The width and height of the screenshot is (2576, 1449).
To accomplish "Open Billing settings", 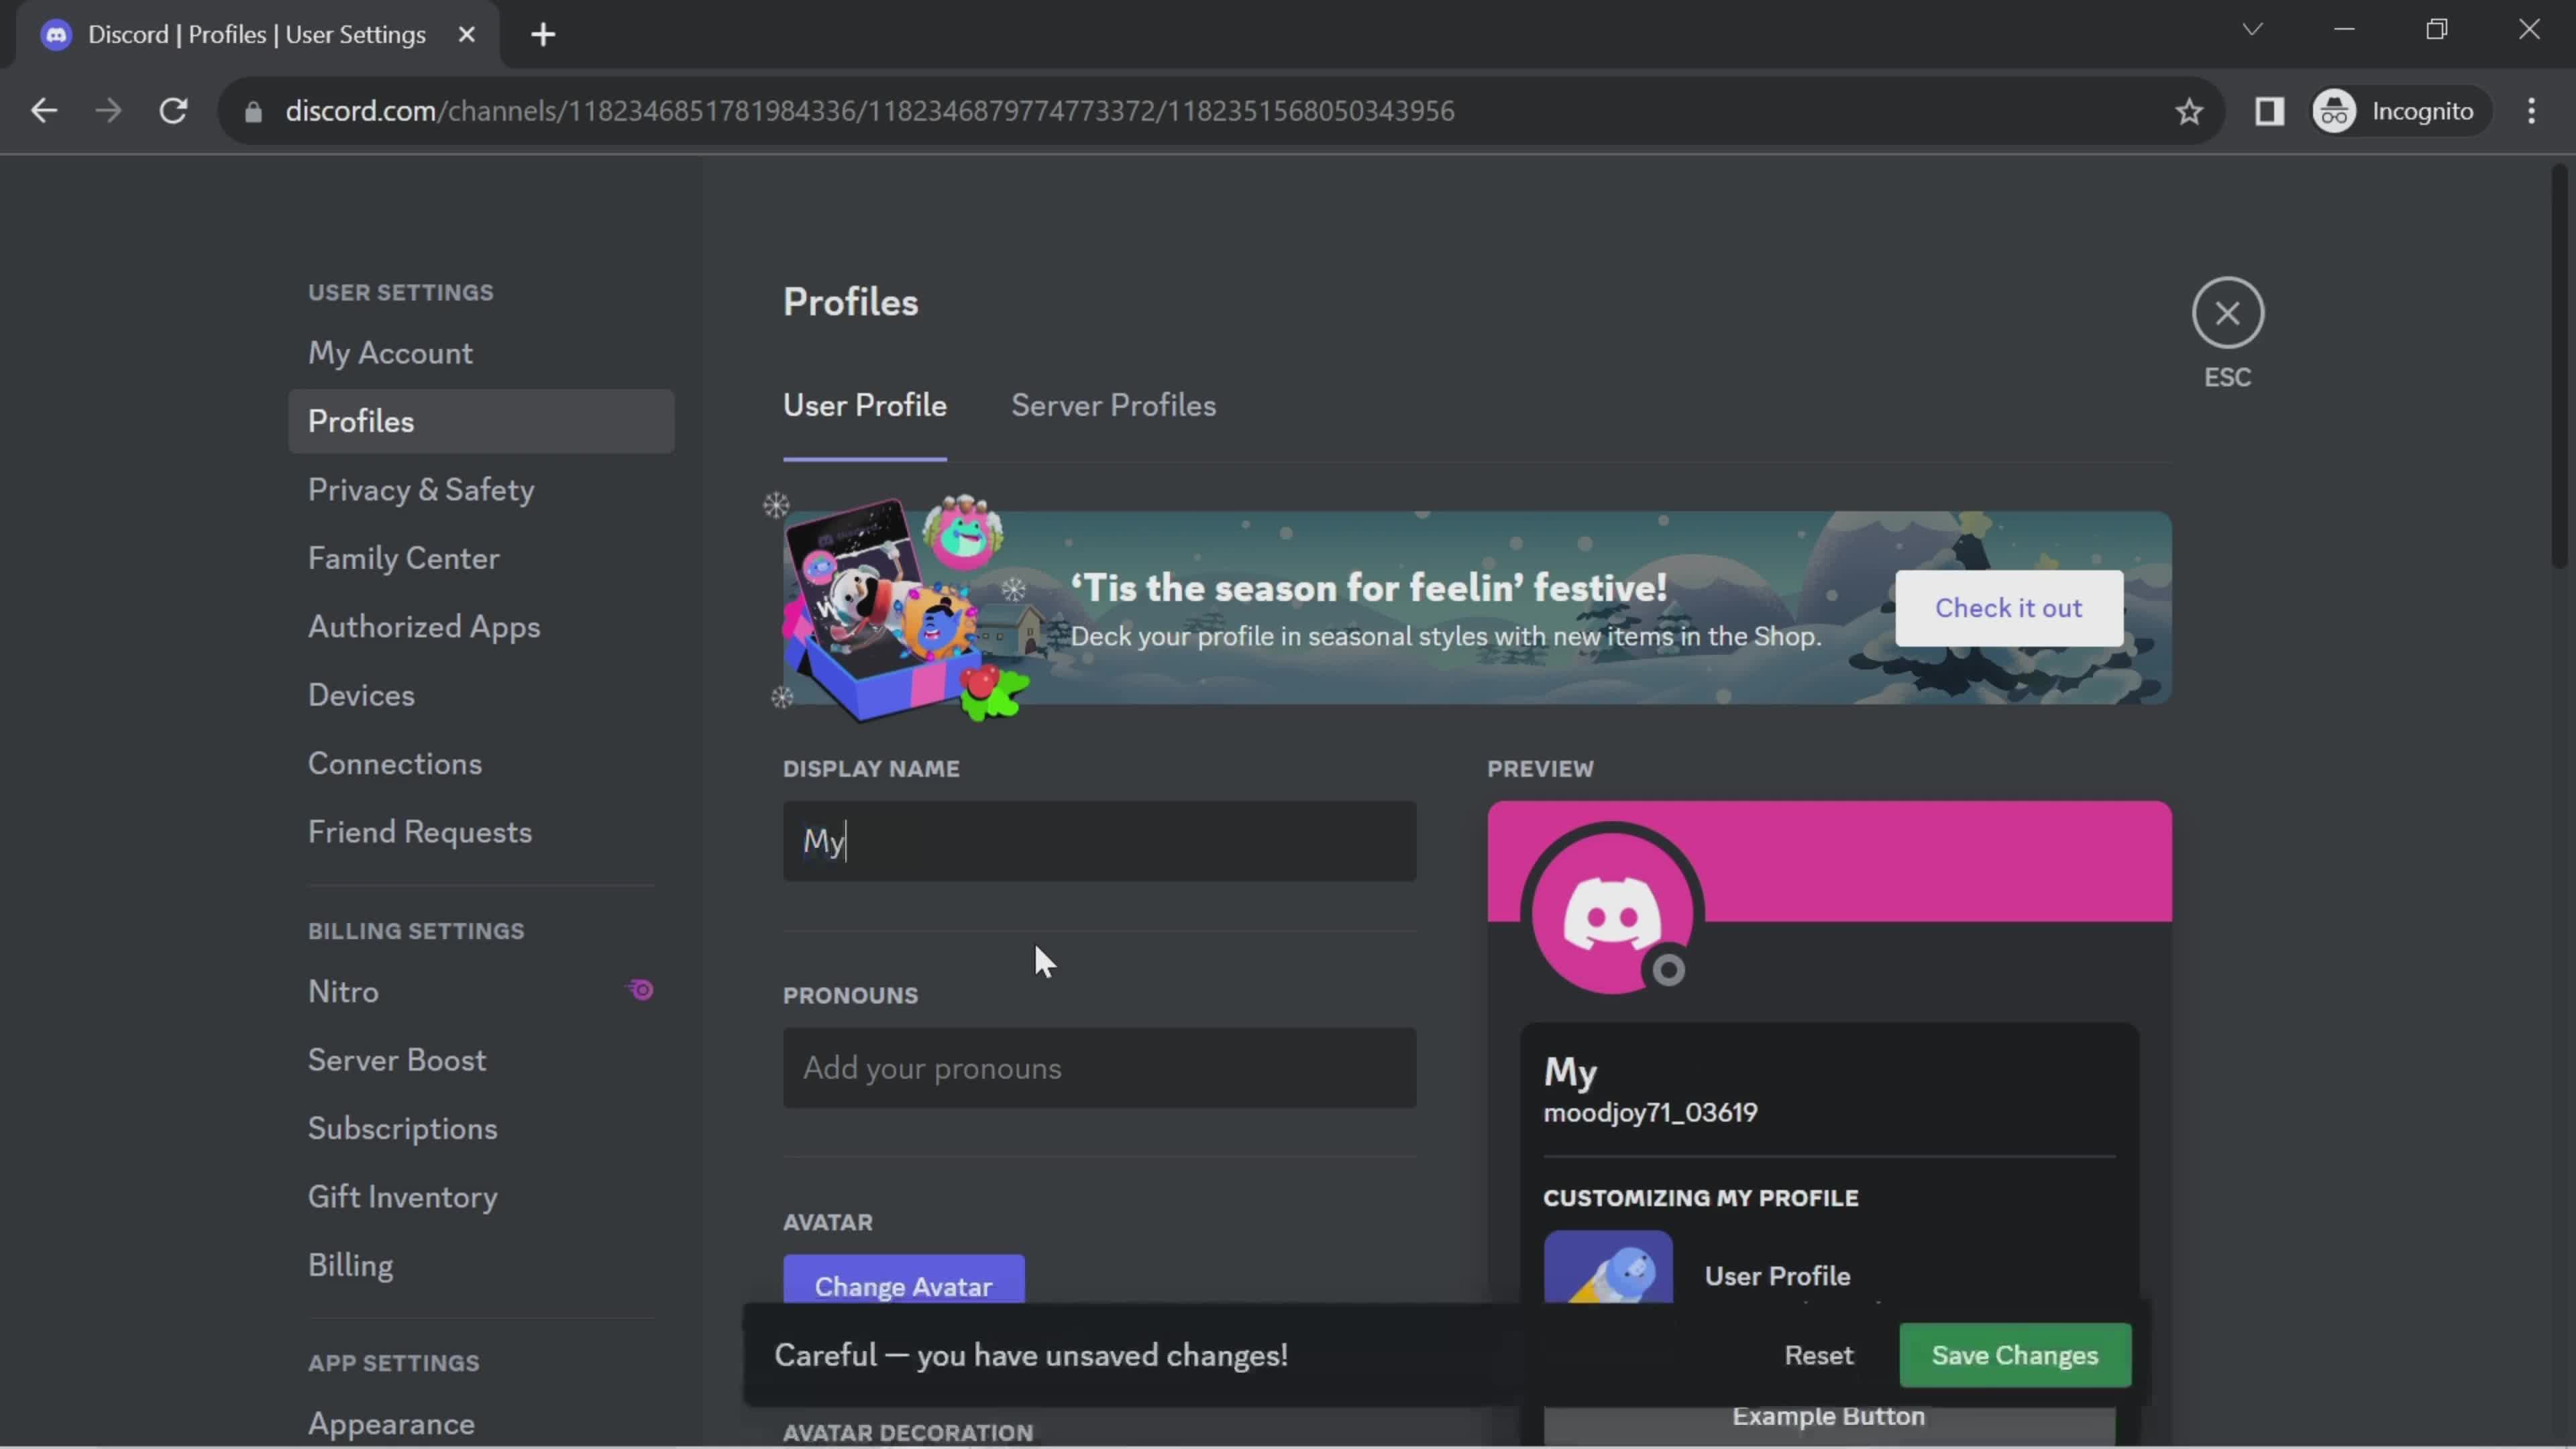I will [x=481, y=1265].
